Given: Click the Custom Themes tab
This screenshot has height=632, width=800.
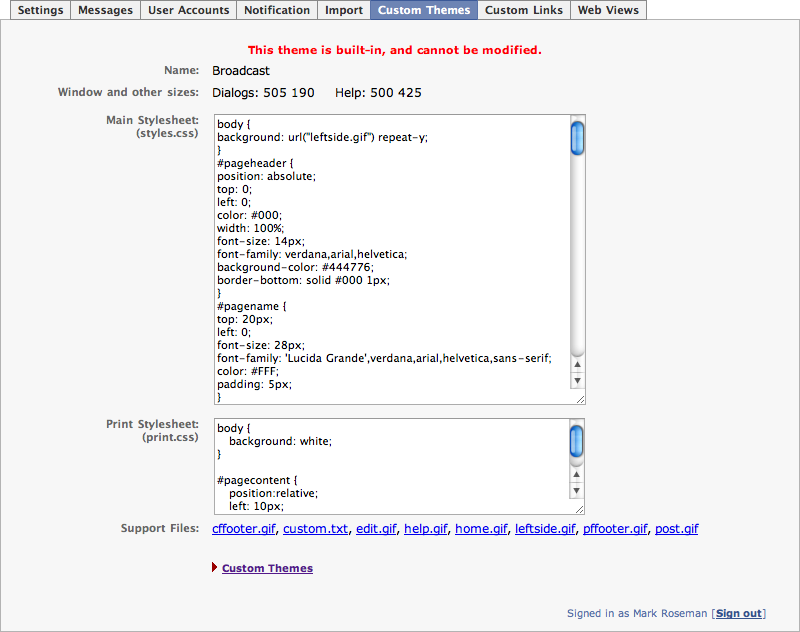Looking at the screenshot, I should [x=424, y=10].
